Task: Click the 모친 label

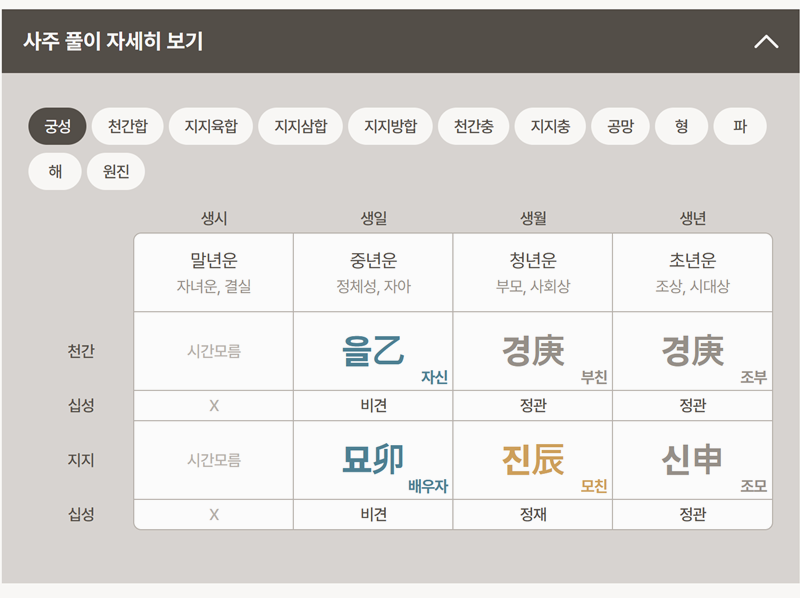Action: (x=594, y=486)
